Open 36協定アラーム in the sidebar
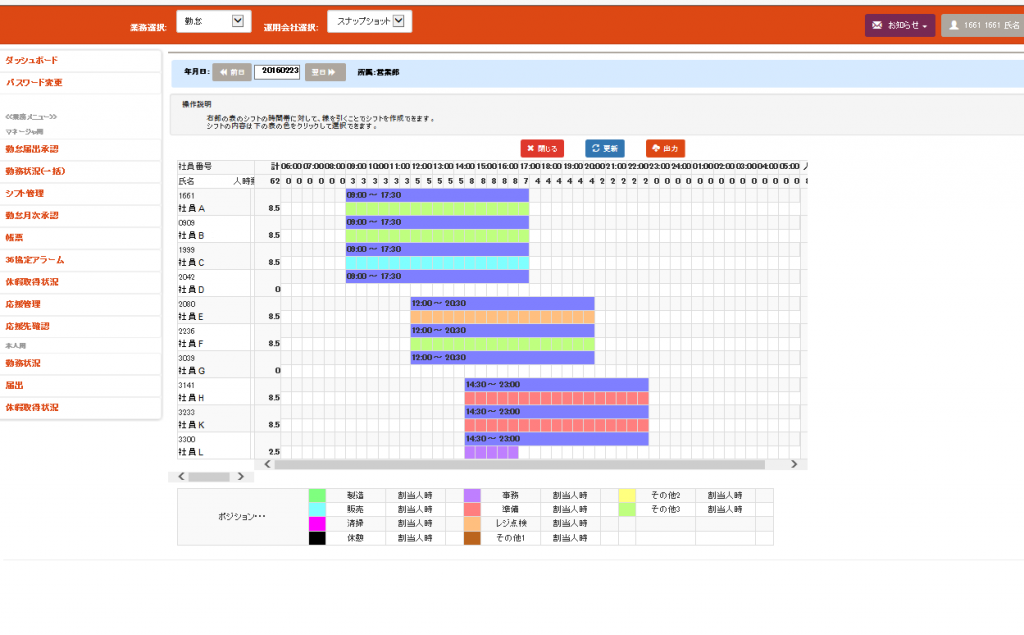The width and height of the screenshot is (1024, 635). pos(35,259)
